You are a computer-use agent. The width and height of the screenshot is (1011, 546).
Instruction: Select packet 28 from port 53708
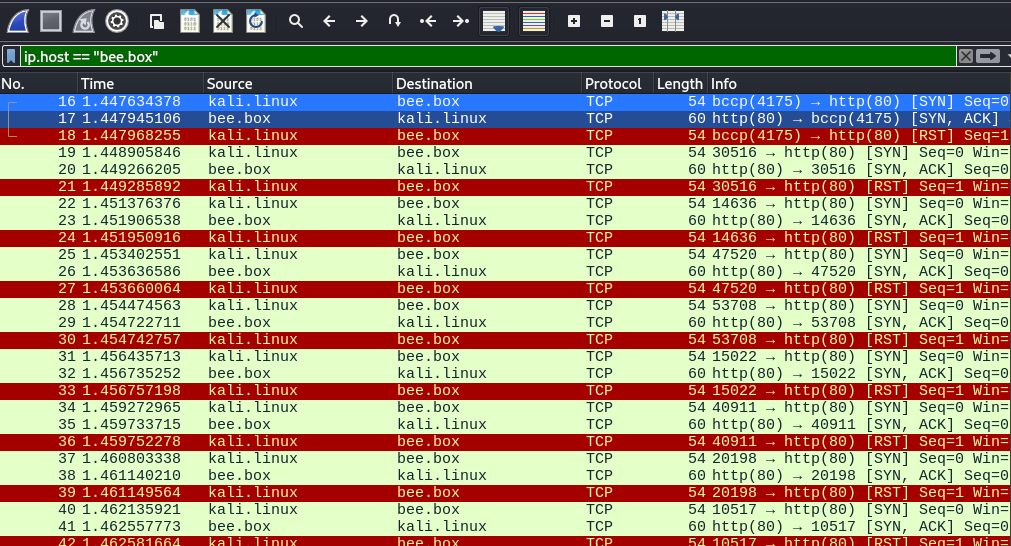(506, 305)
